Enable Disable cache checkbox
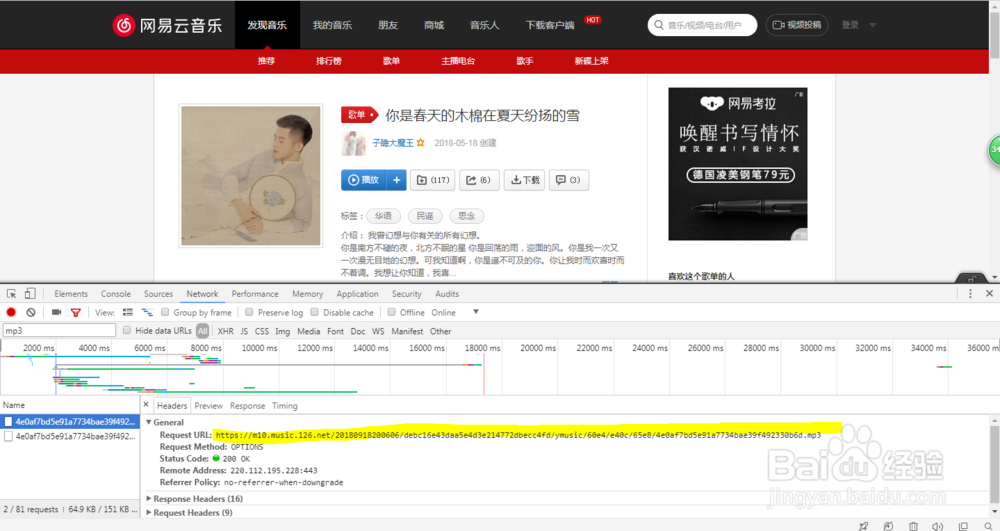 (314, 312)
